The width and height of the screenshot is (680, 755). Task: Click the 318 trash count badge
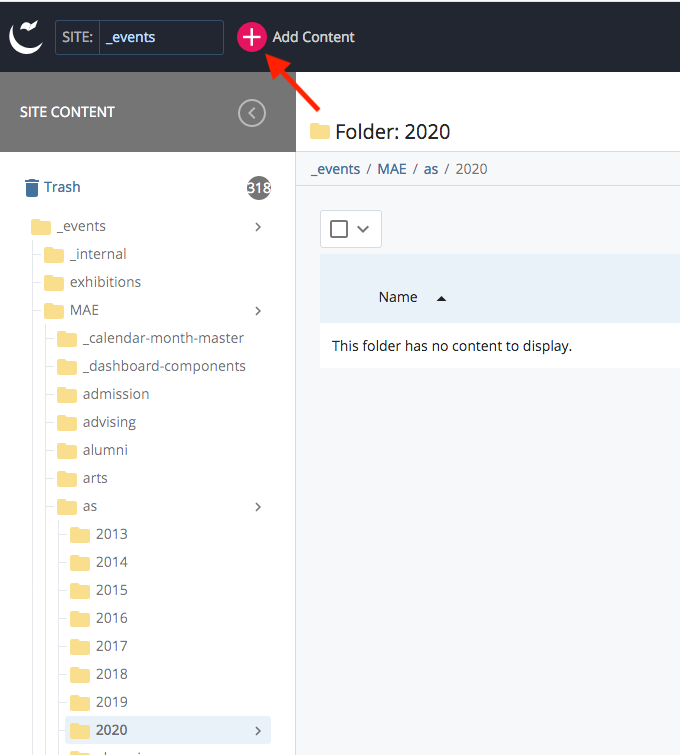[259, 188]
